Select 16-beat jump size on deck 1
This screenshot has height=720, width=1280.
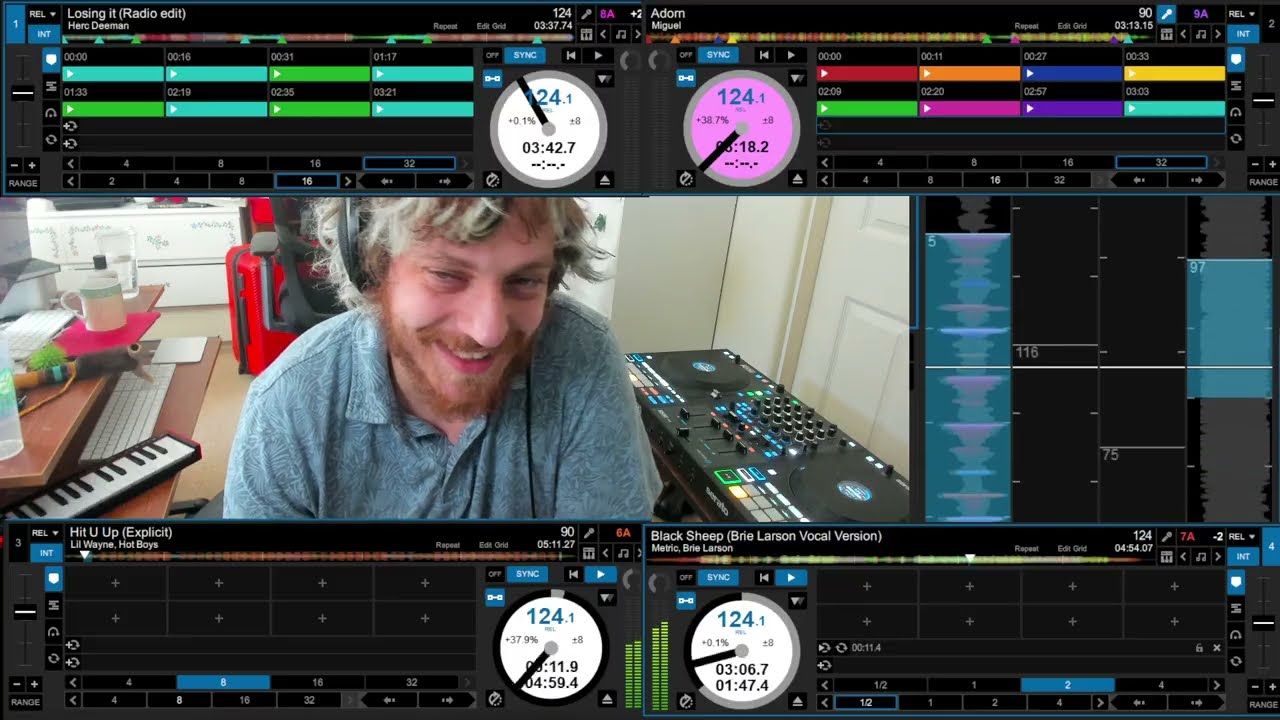pyautogui.click(x=306, y=181)
